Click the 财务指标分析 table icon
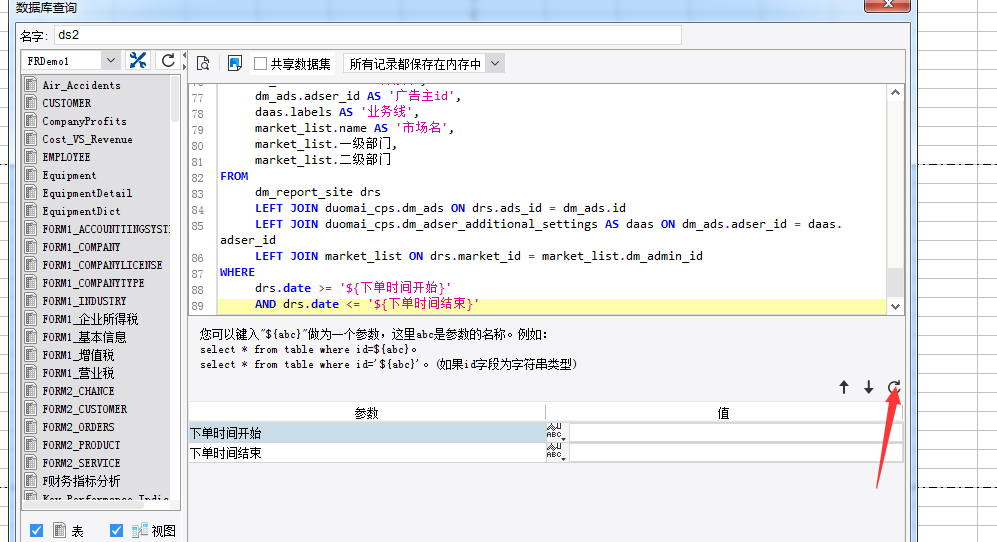Screen dimensions: 997x542 coord(31,480)
